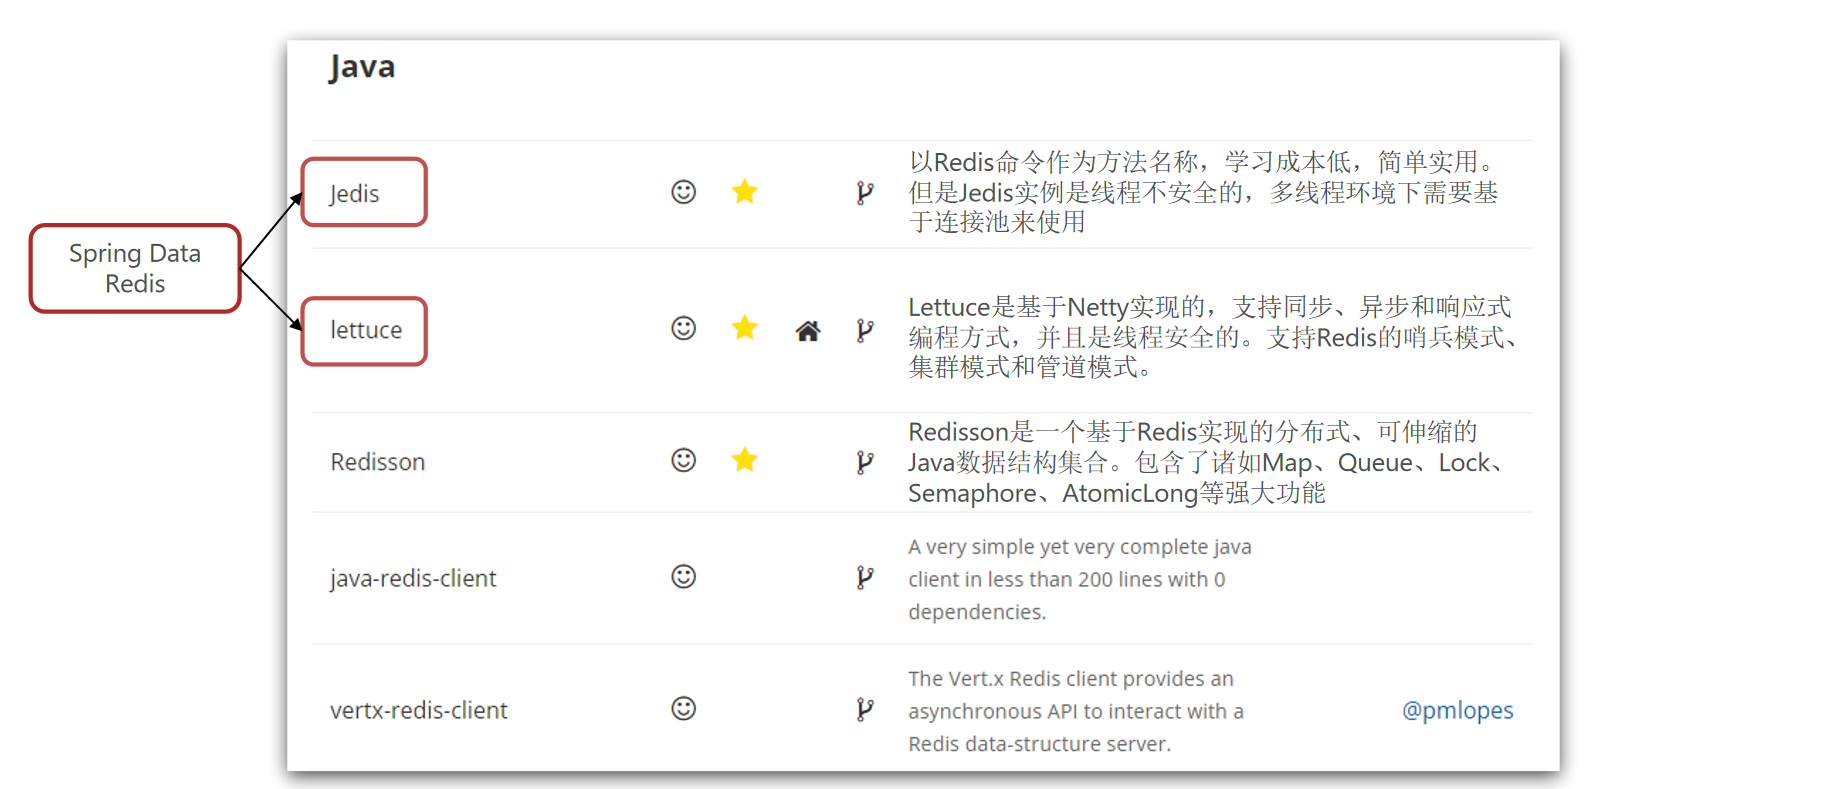
Task: Open the repository fork icon for Jedis
Action: point(865,193)
